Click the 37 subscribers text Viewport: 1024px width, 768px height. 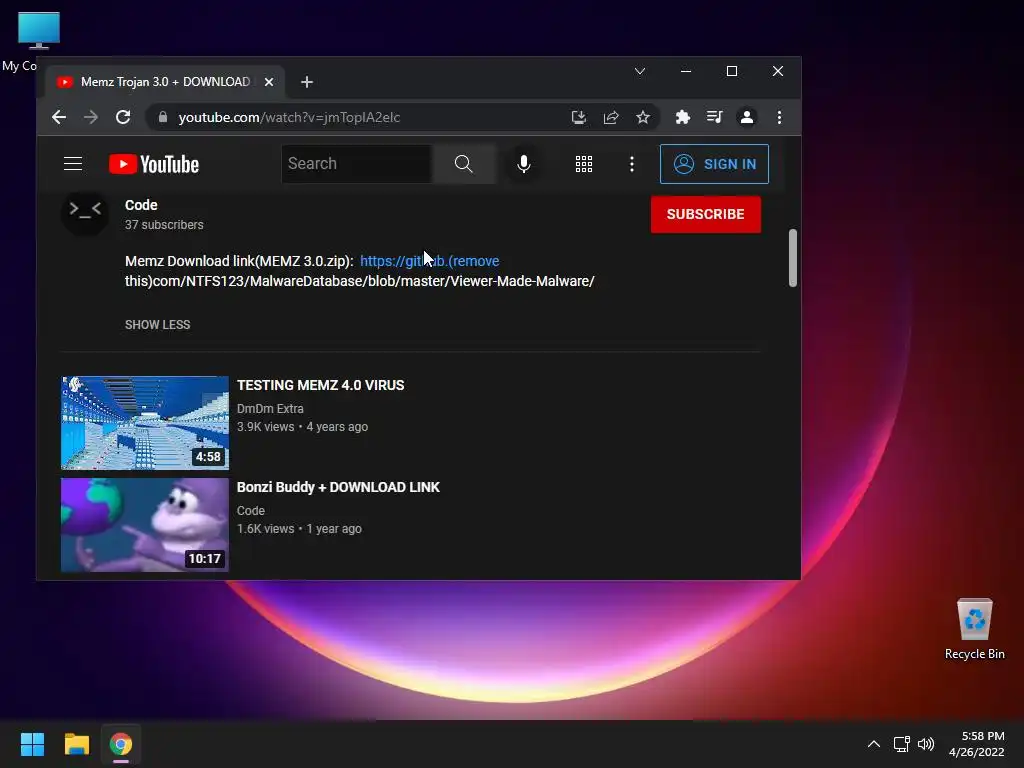coord(164,225)
